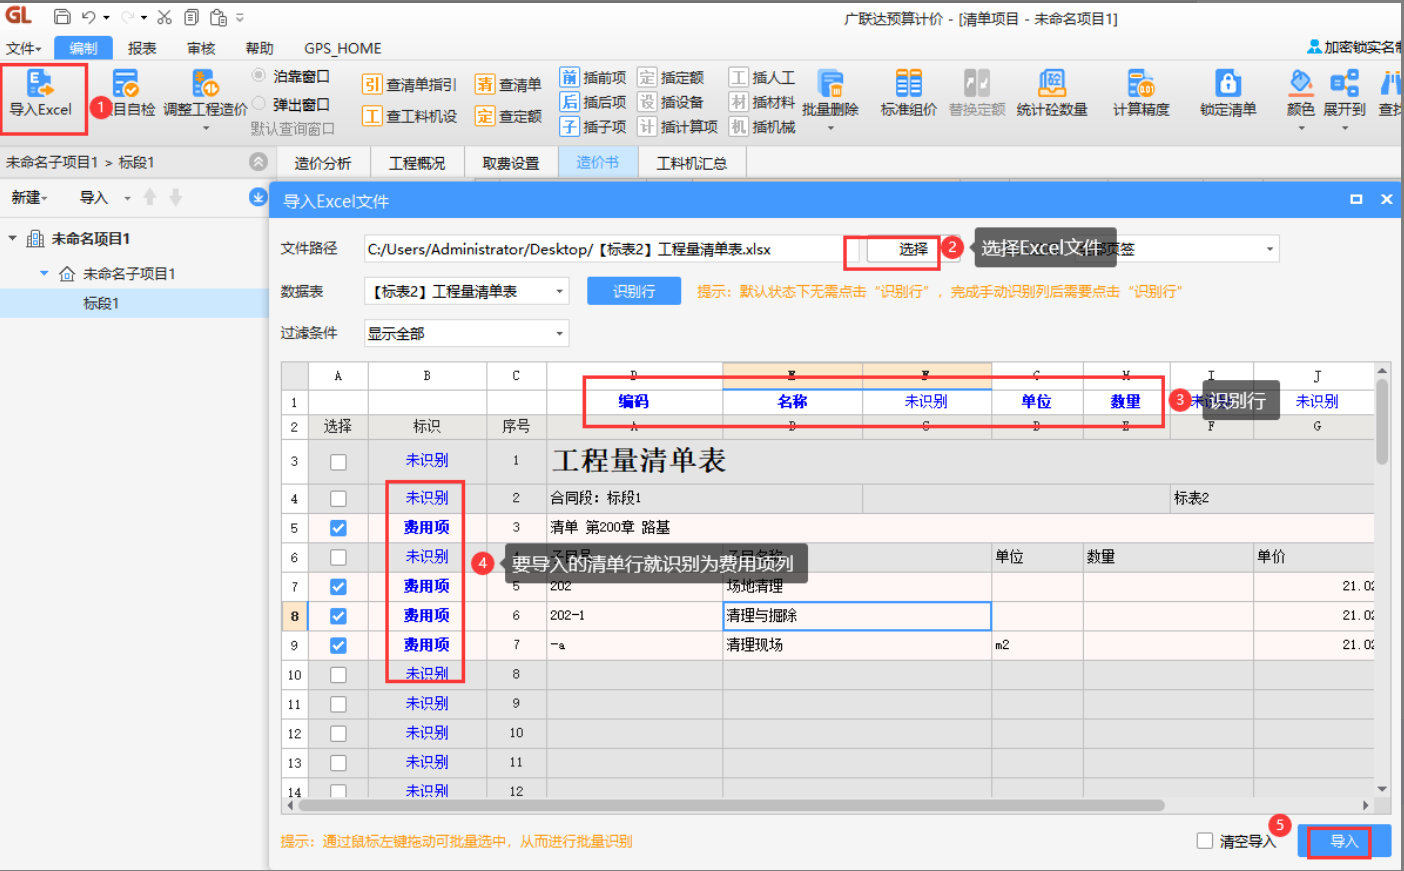Untick the checkbox for 清理与掘除 row
The image size is (1404, 871).
[x=338, y=616]
